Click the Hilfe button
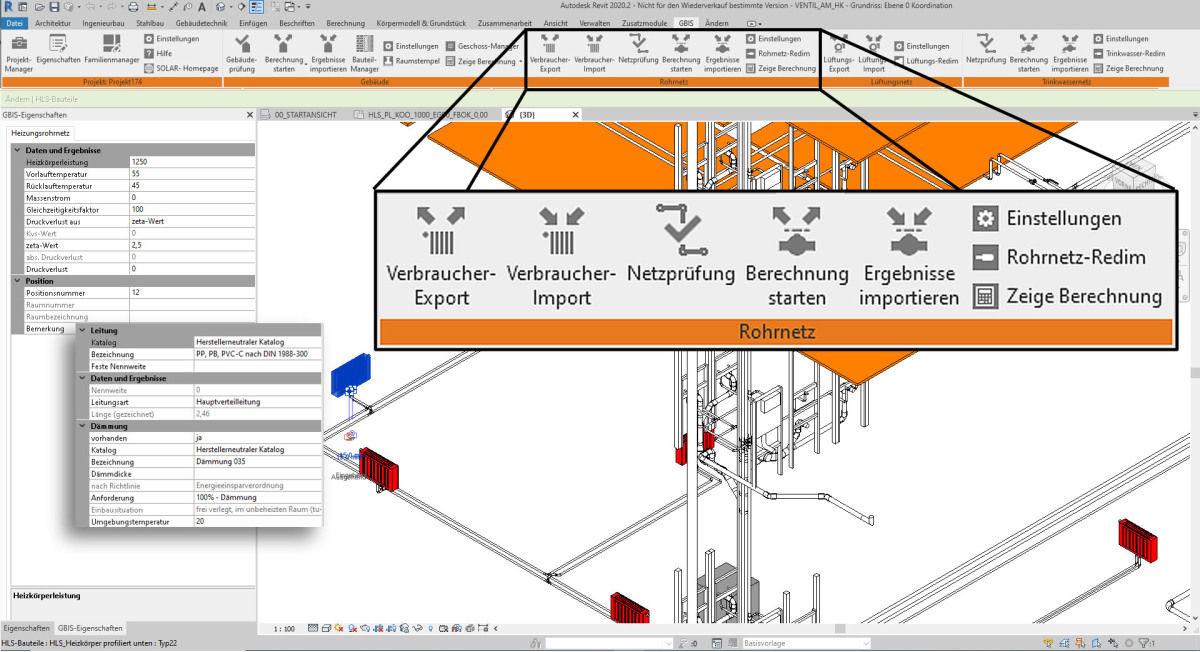The height and width of the screenshot is (652, 1200). [x=158, y=53]
